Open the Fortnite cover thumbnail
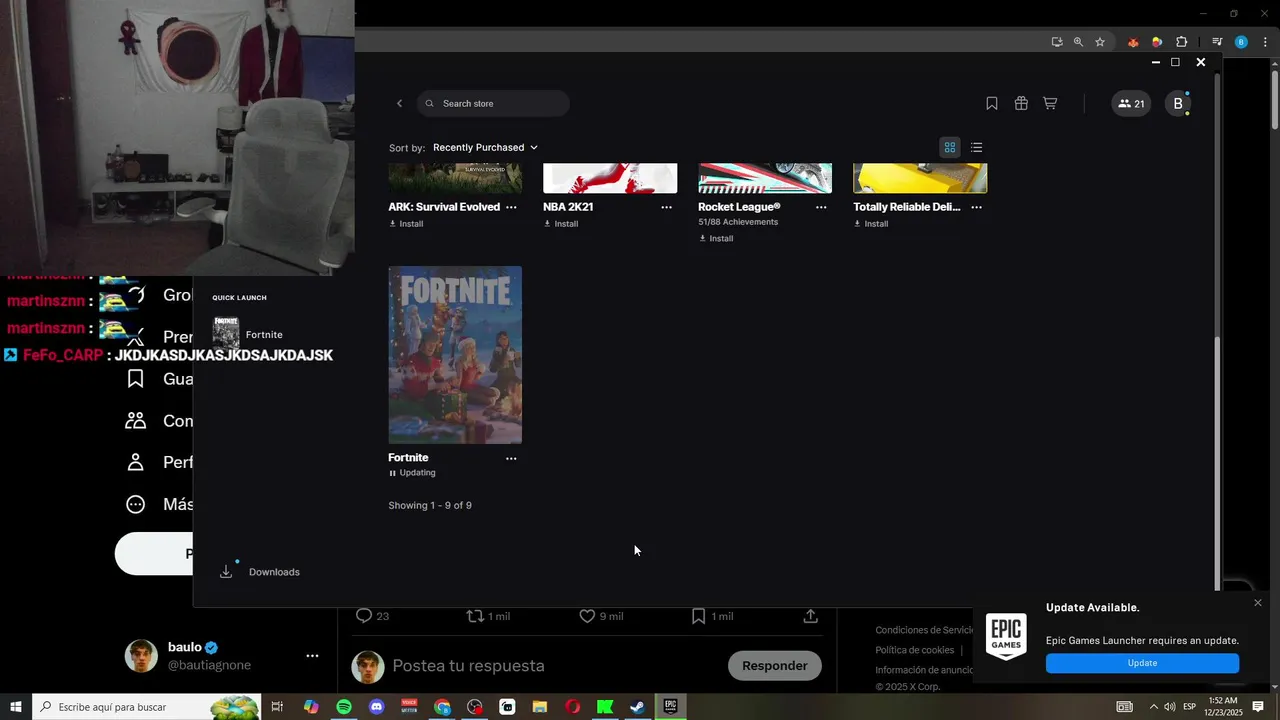Image resolution: width=1280 pixels, height=720 pixels. click(455, 355)
